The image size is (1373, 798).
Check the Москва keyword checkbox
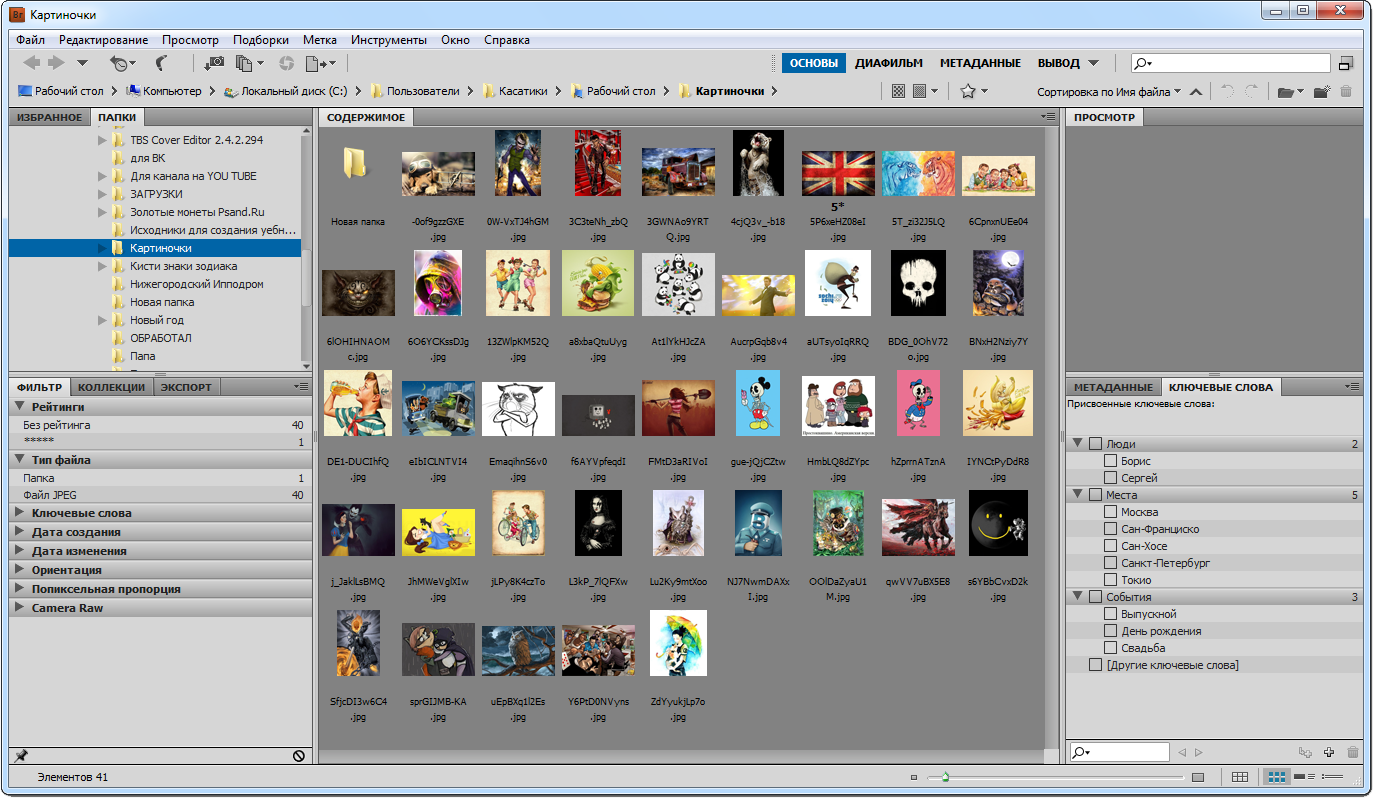click(x=1110, y=512)
